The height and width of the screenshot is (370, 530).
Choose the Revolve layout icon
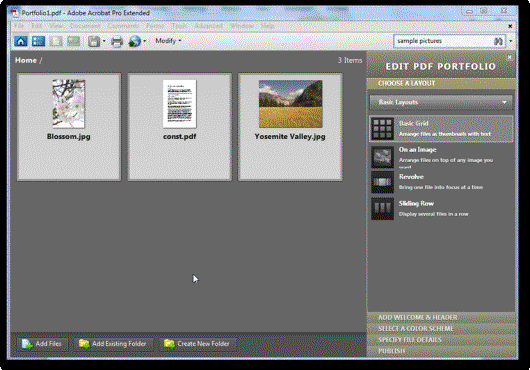coord(383,182)
